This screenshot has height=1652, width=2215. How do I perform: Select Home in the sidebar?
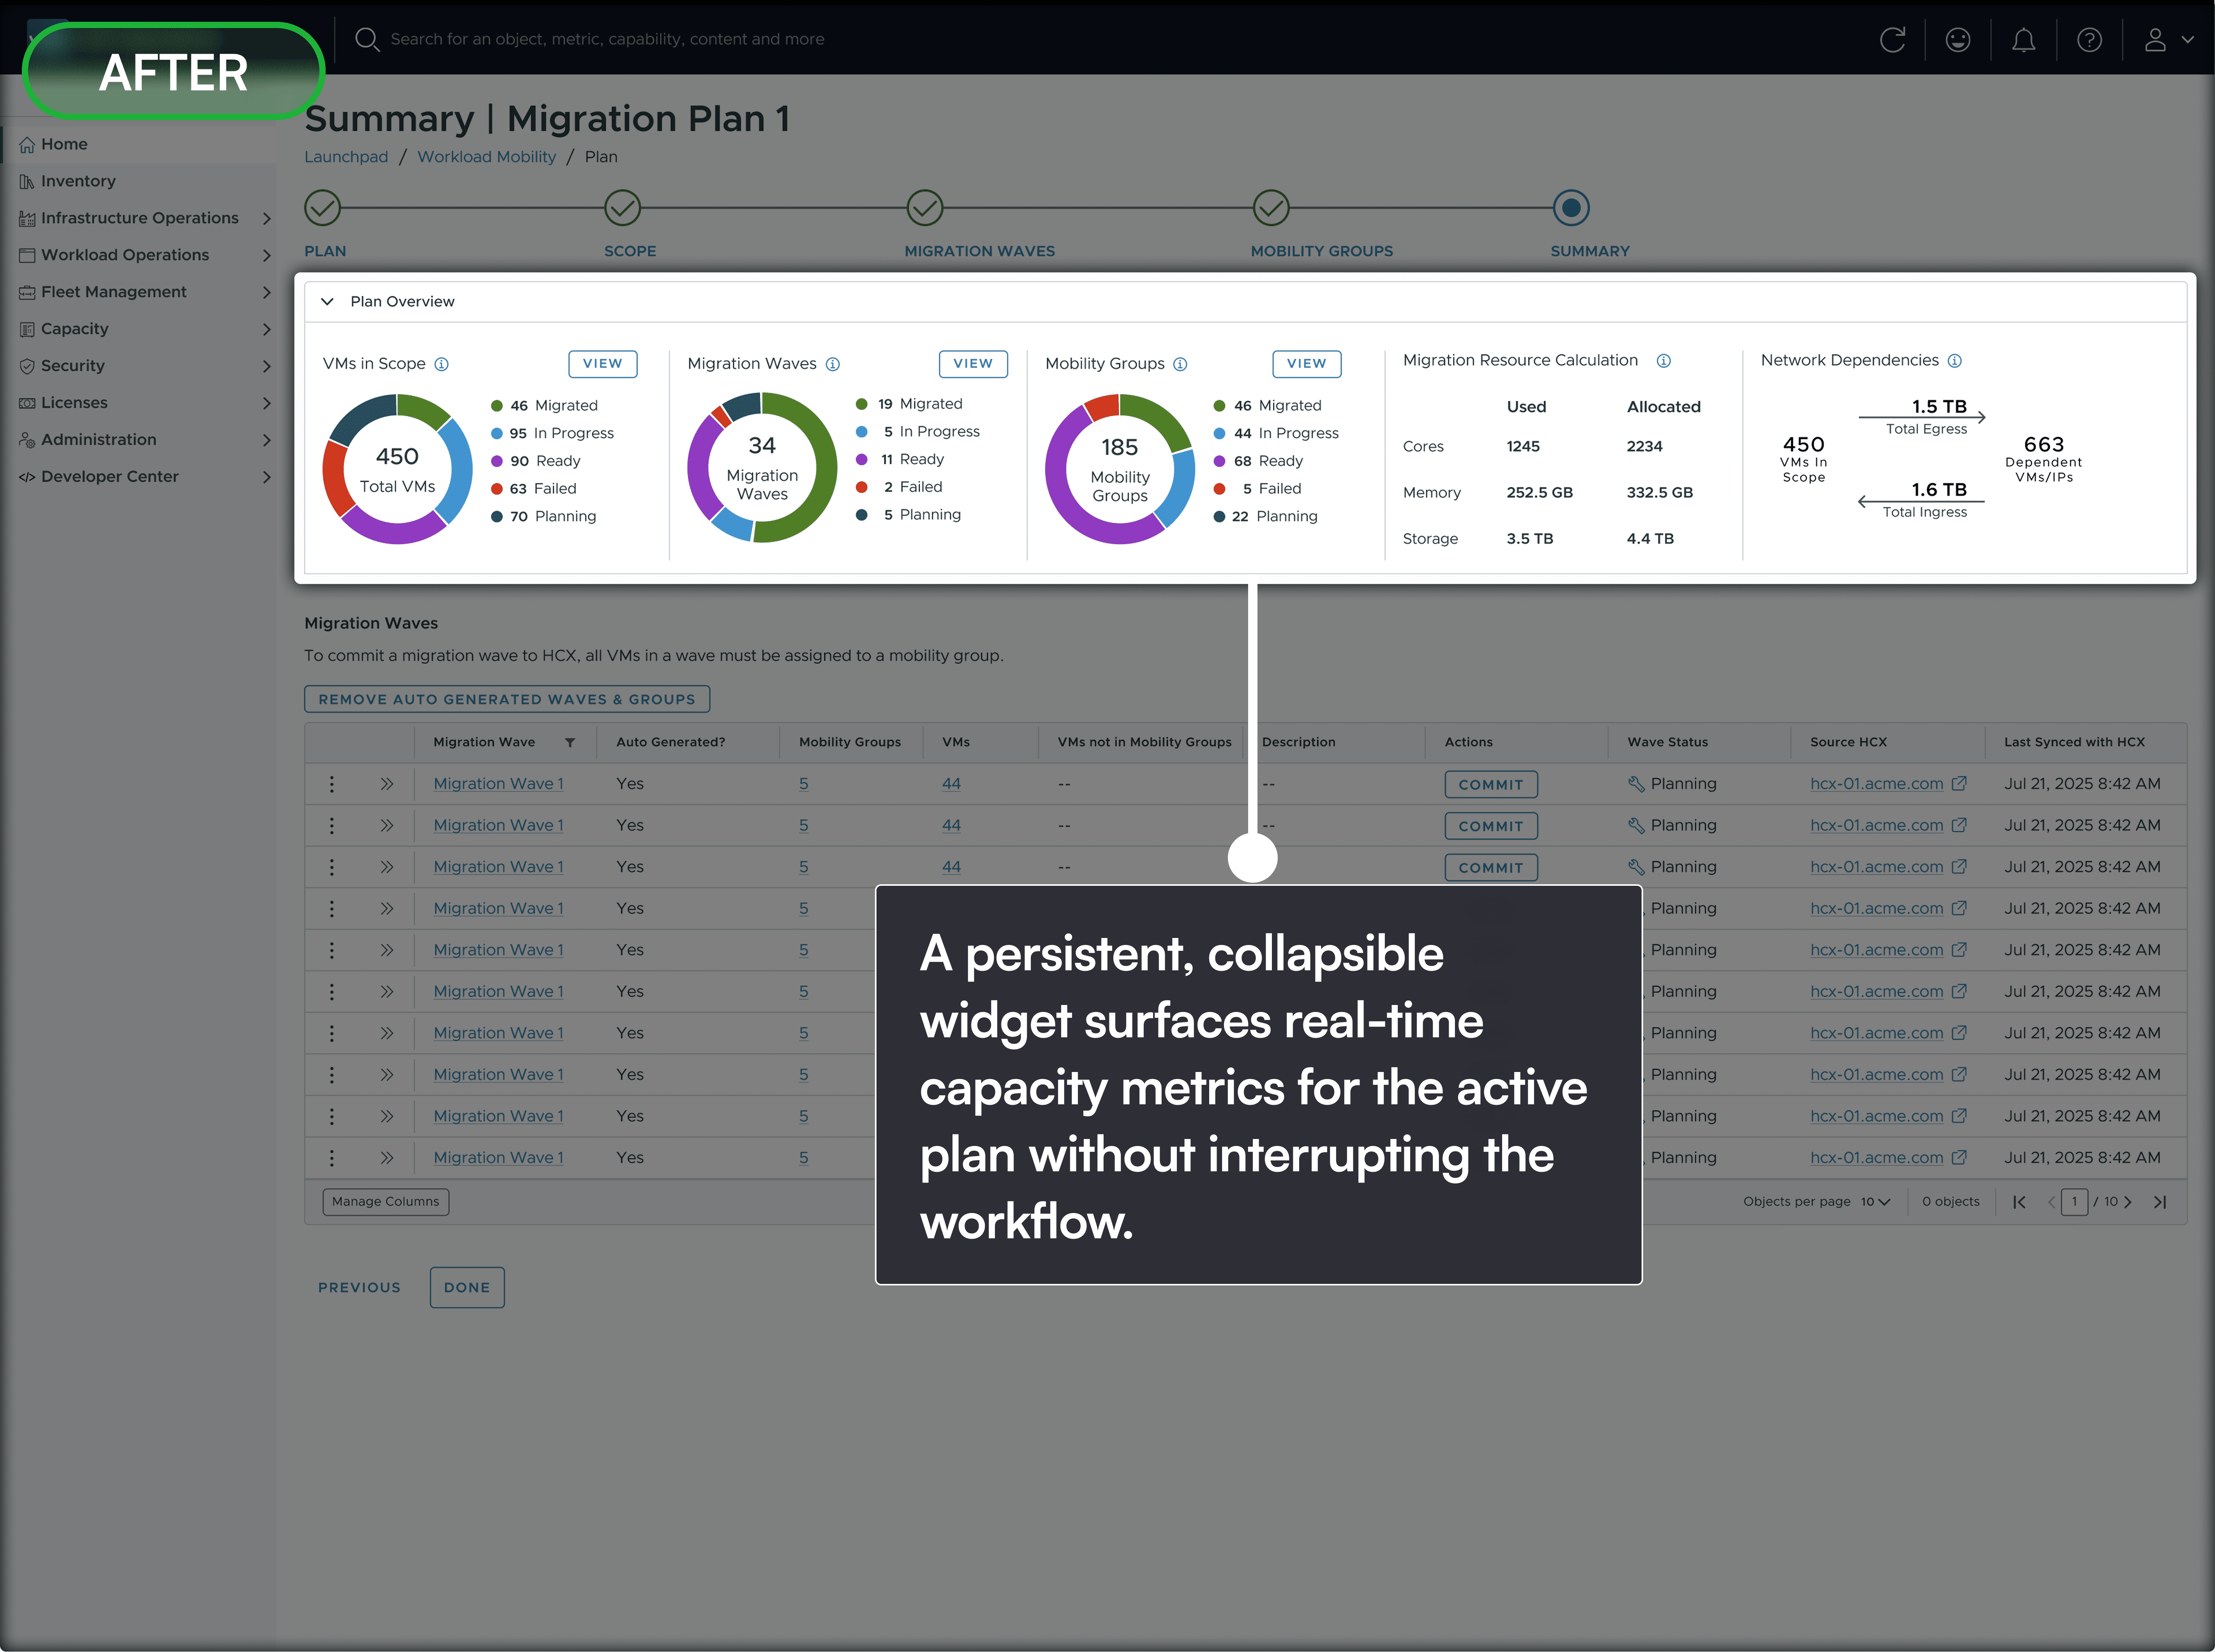64,144
